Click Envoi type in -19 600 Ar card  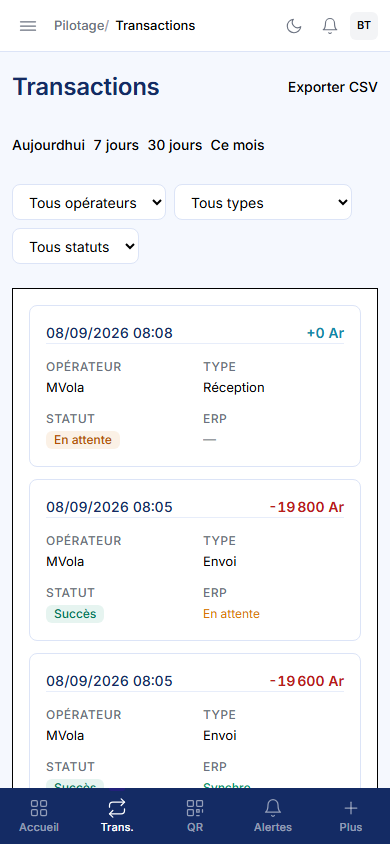220,735
